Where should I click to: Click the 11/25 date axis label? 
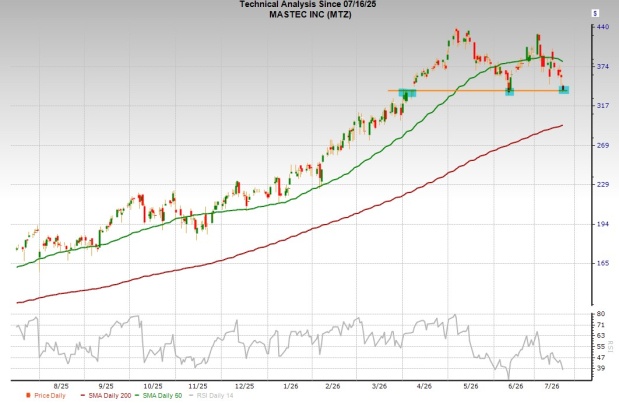198,386
